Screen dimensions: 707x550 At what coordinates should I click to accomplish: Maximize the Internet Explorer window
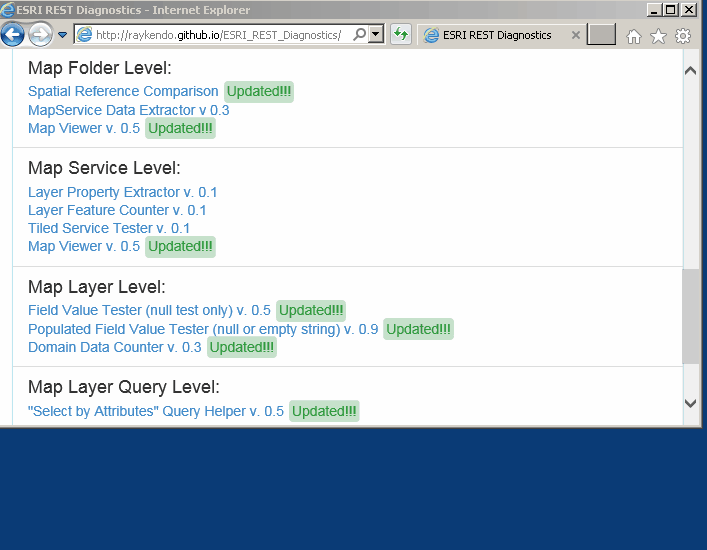(671, 9)
